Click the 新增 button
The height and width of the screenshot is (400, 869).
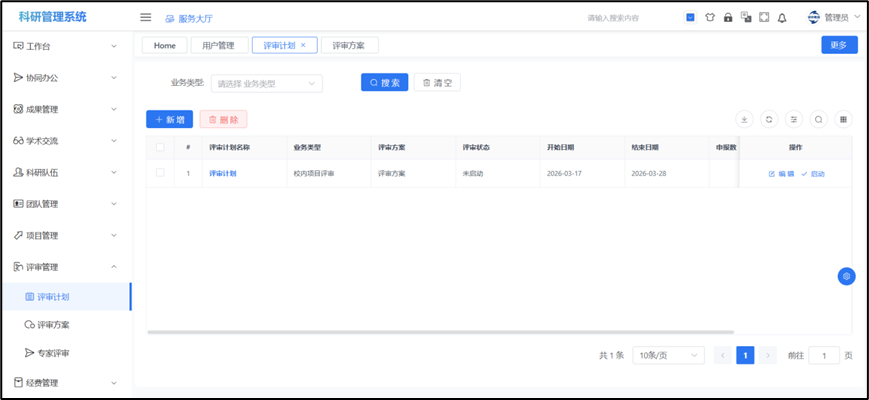click(x=169, y=119)
